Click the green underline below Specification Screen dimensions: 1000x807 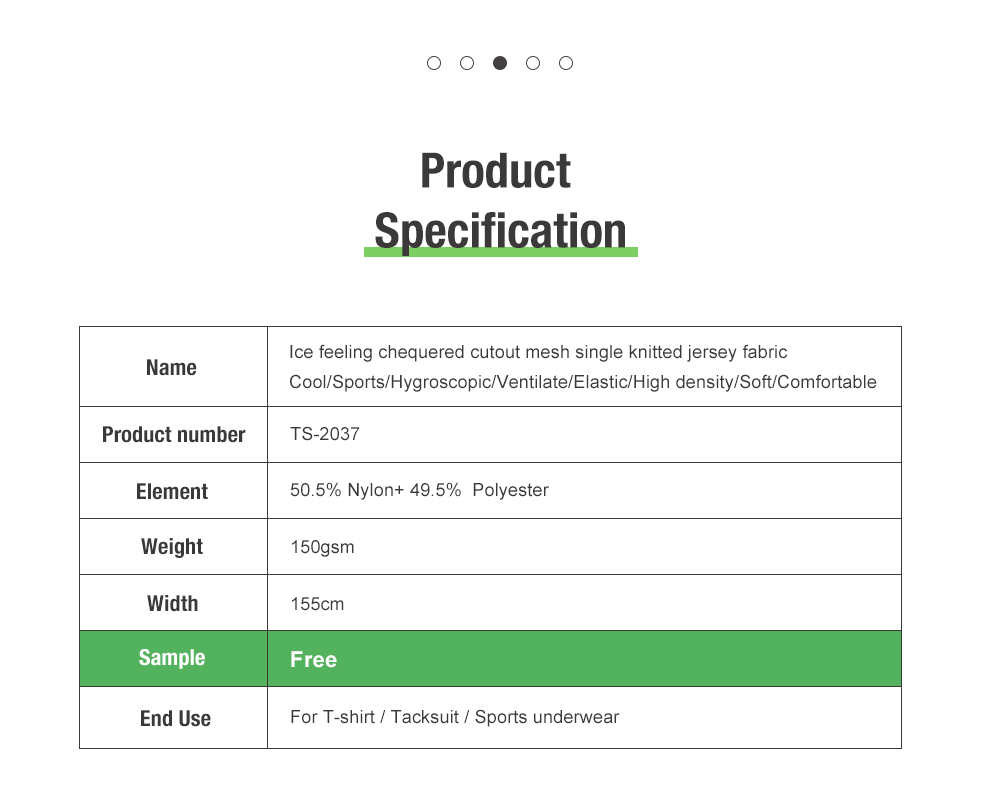[x=501, y=253]
